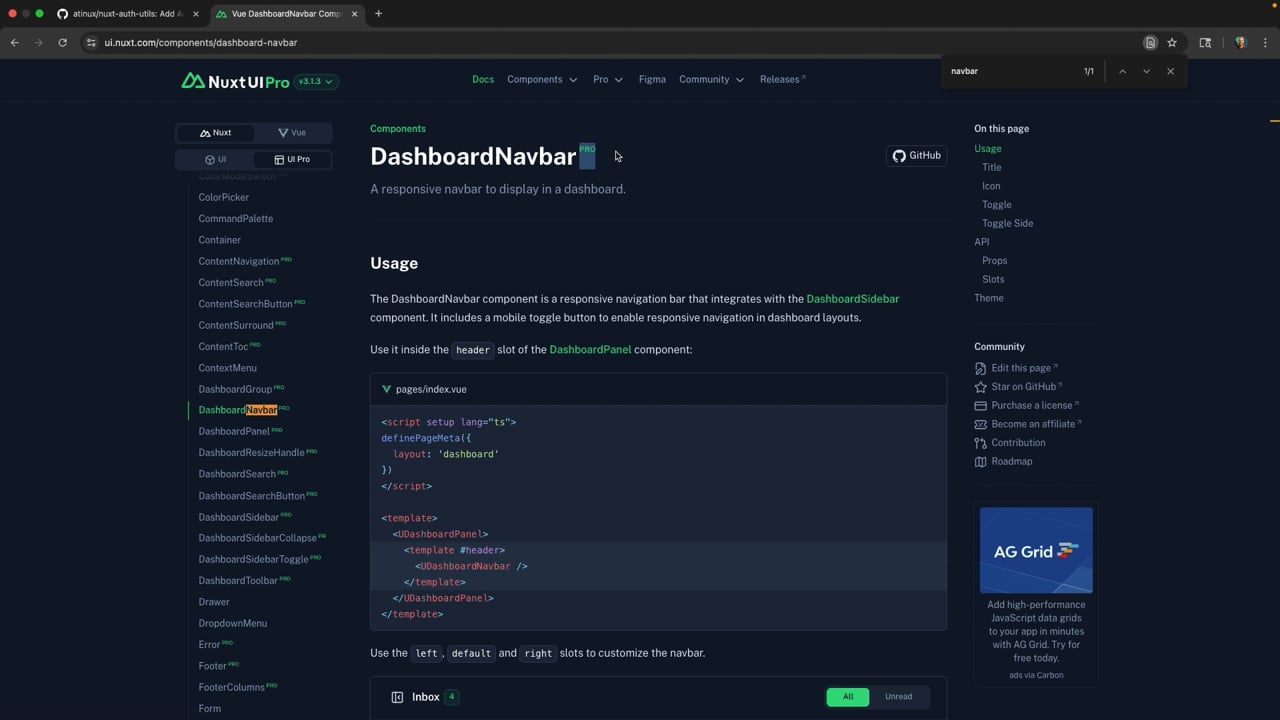
Task: Click the Contribution git icon
Action: 980,443
